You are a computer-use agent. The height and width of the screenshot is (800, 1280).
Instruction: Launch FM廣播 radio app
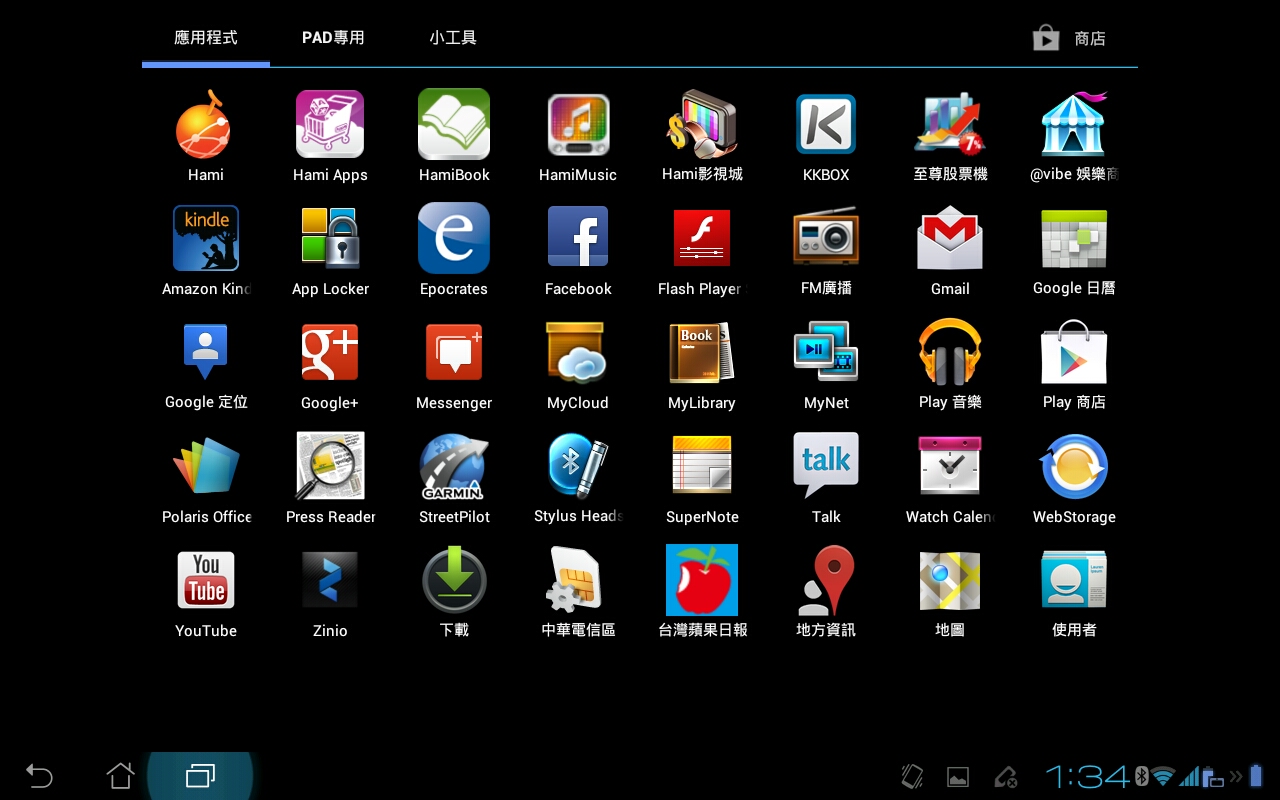tap(826, 238)
